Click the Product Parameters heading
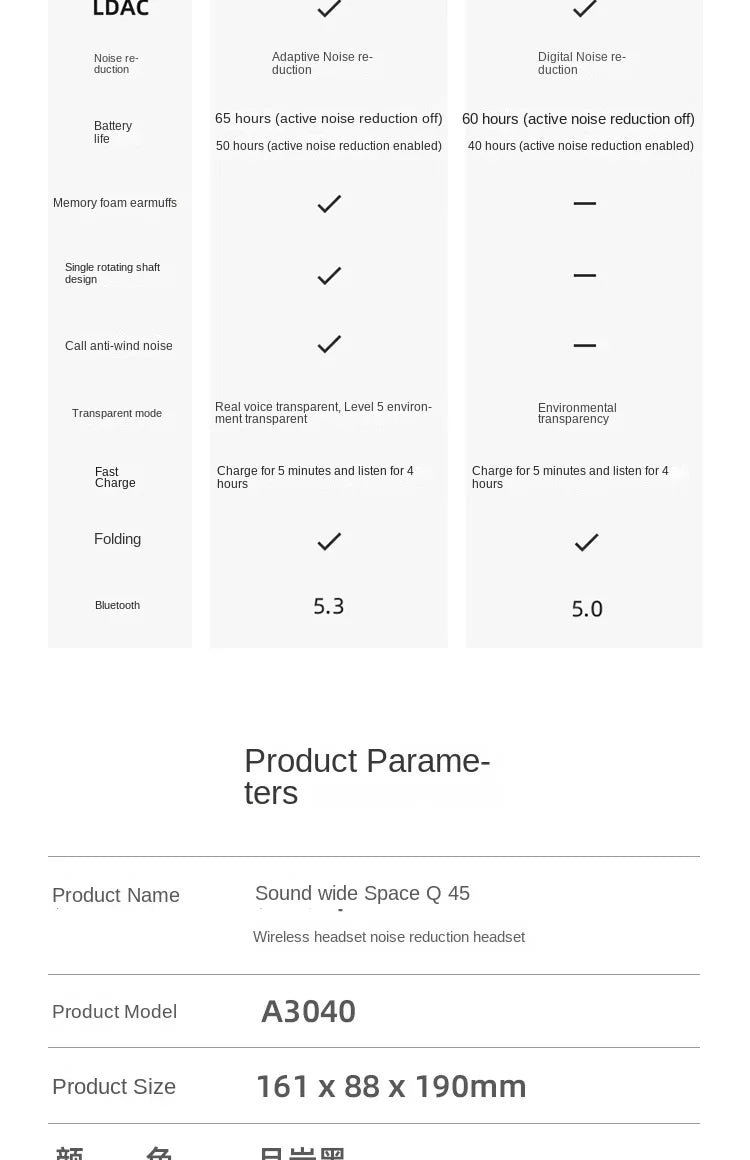This screenshot has height=1160, width=750. coord(367,776)
